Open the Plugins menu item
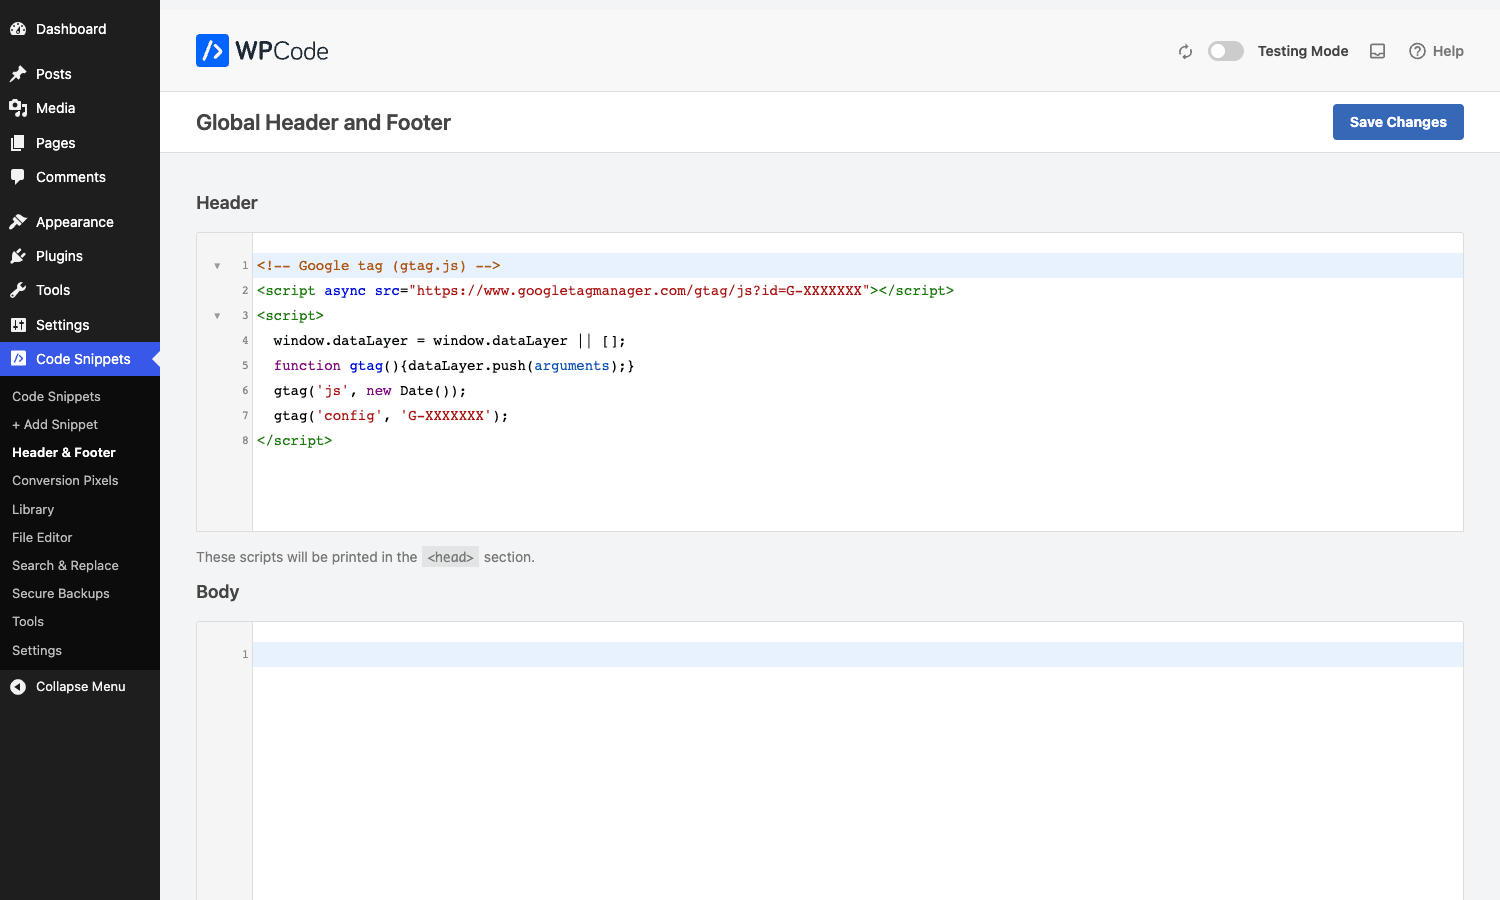This screenshot has width=1500, height=900. click(80, 256)
